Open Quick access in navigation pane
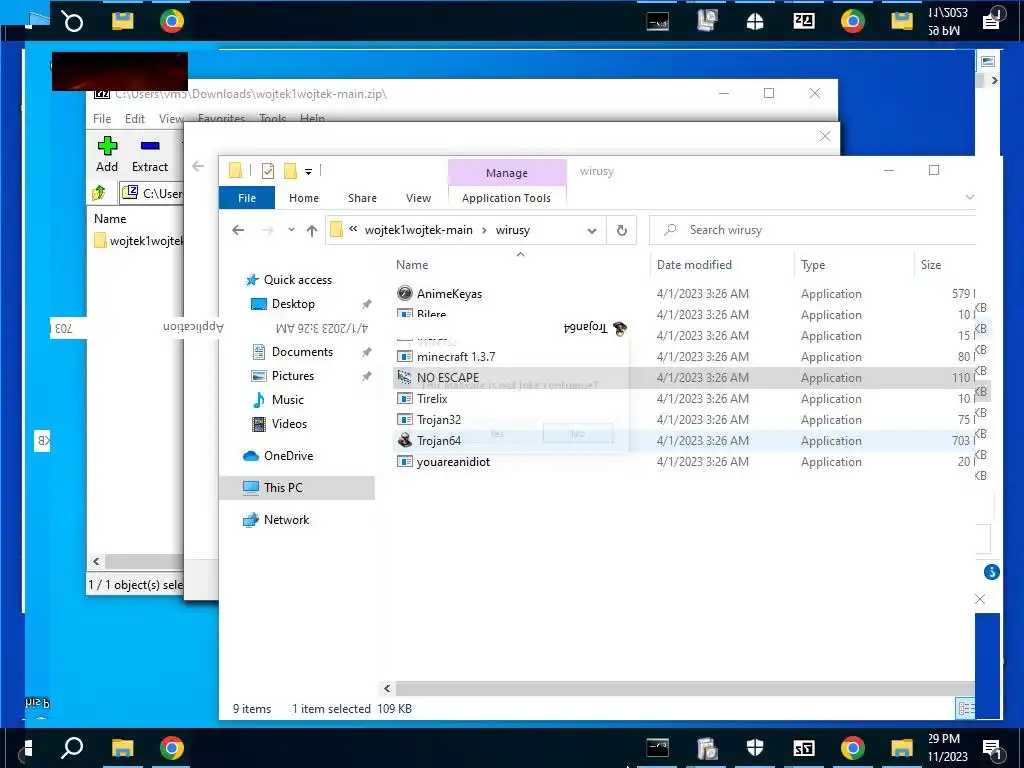 [298, 280]
